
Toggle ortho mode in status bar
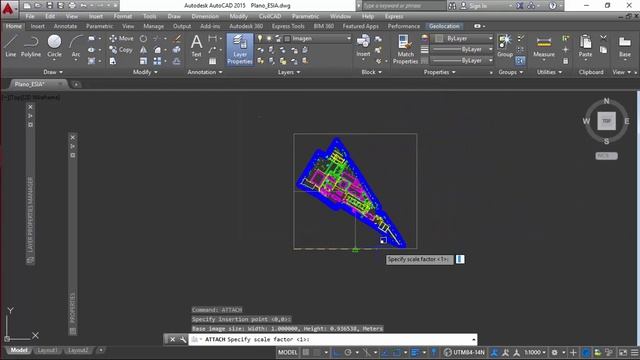(x=336, y=352)
